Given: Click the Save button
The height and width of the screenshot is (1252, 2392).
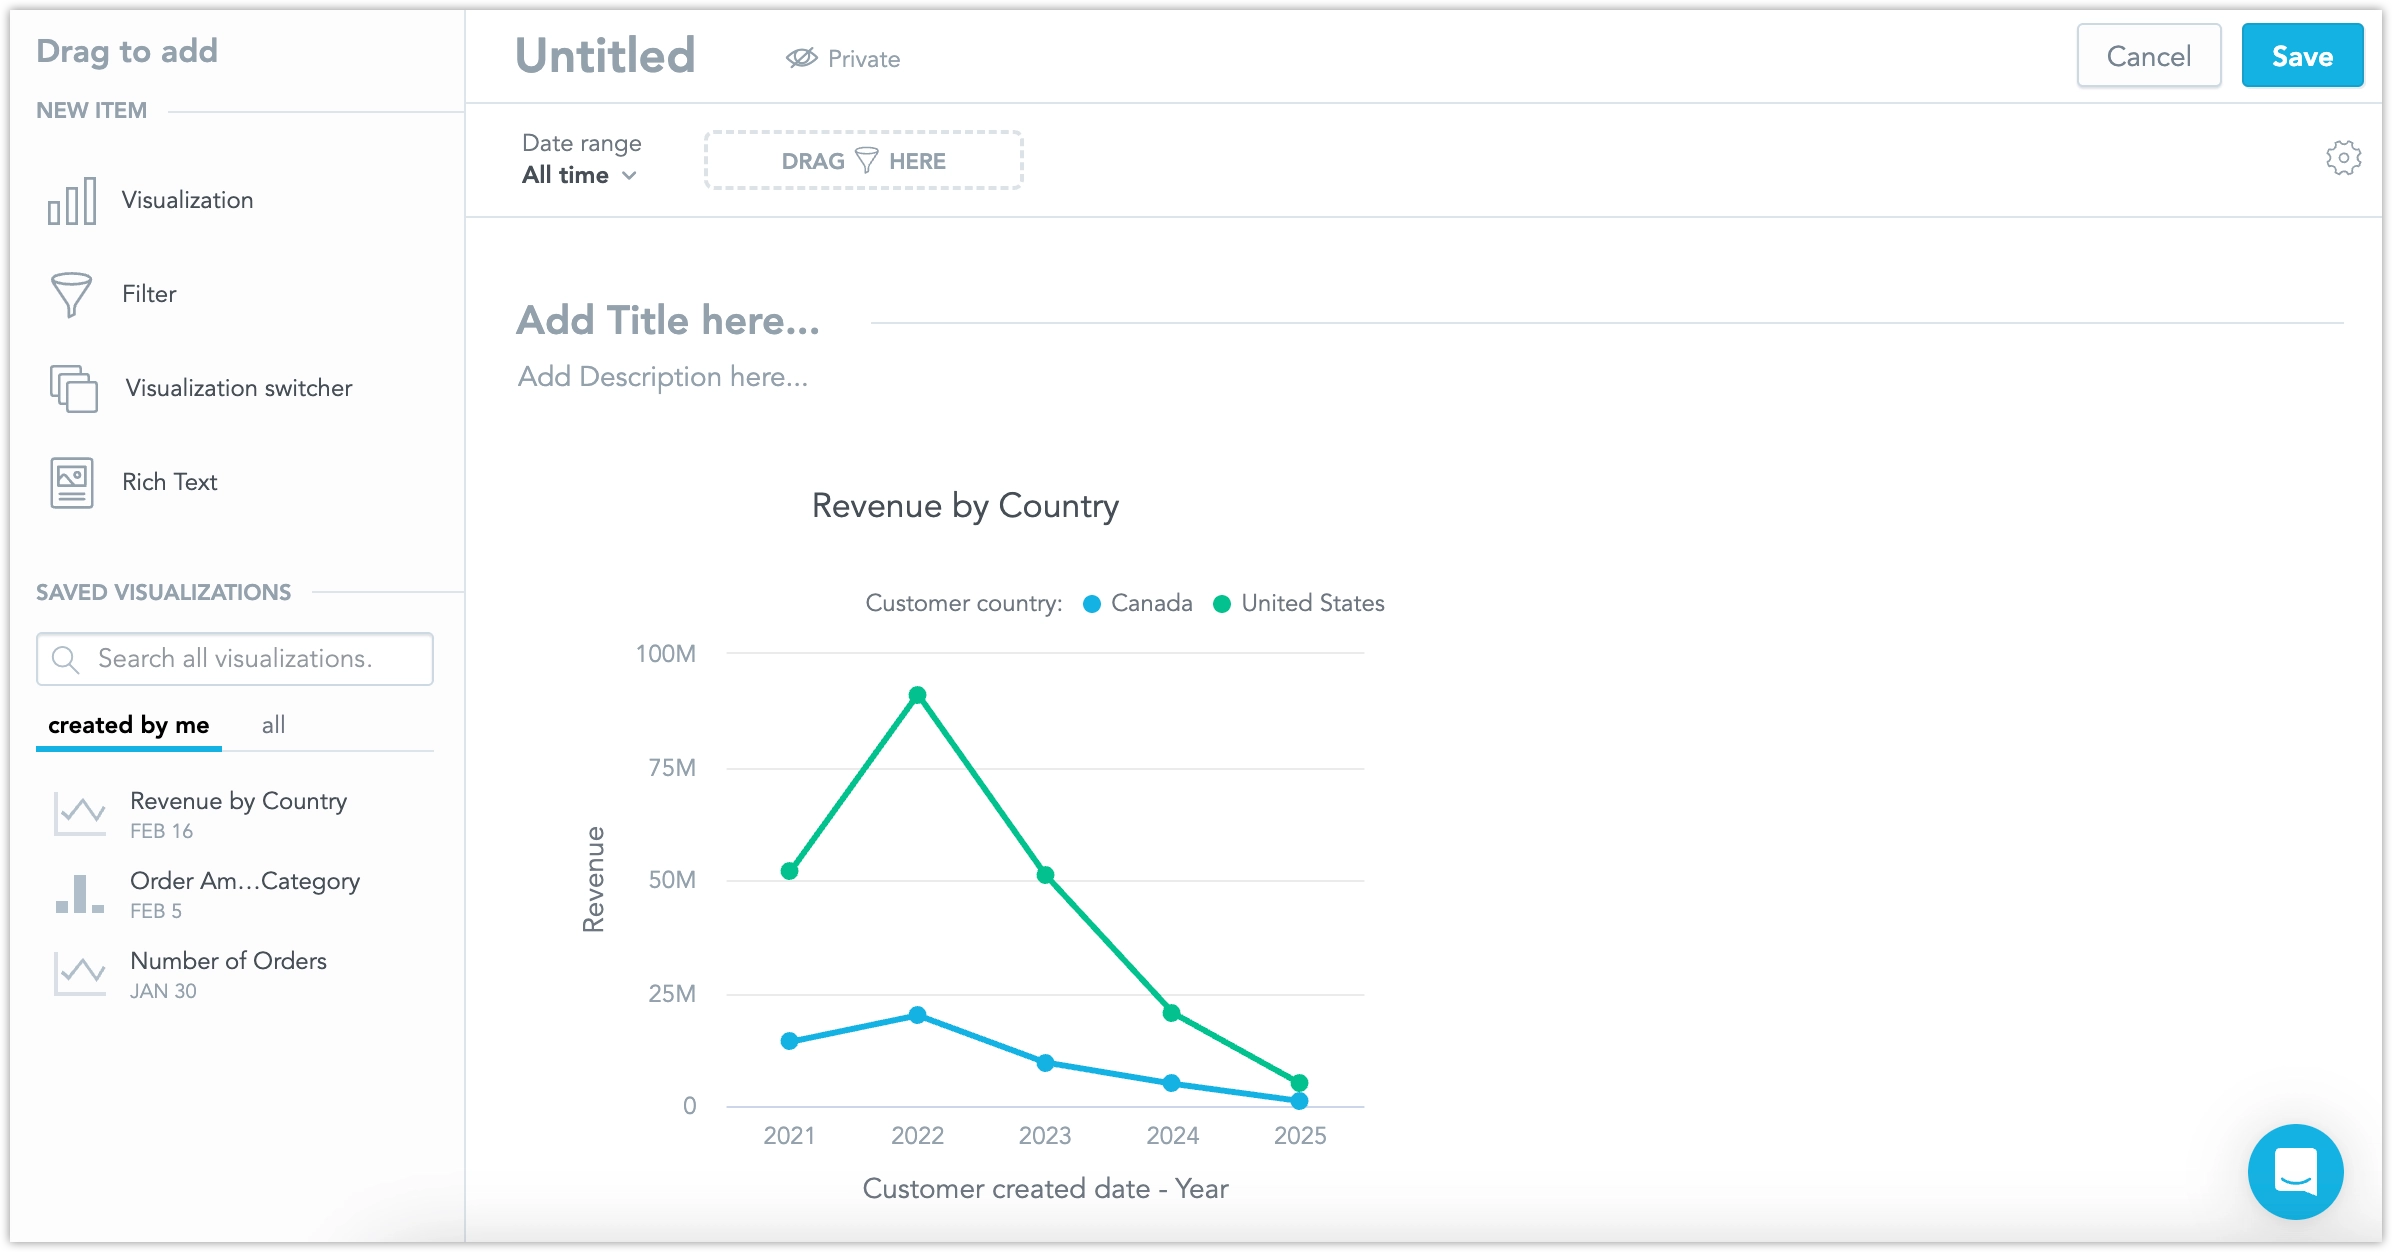Looking at the screenshot, I should (x=2302, y=56).
